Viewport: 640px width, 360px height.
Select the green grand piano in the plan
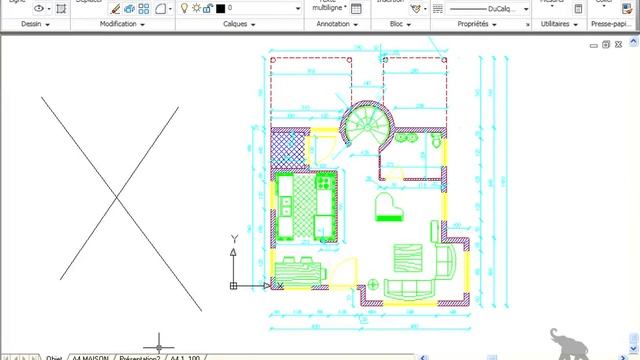pos(389,207)
